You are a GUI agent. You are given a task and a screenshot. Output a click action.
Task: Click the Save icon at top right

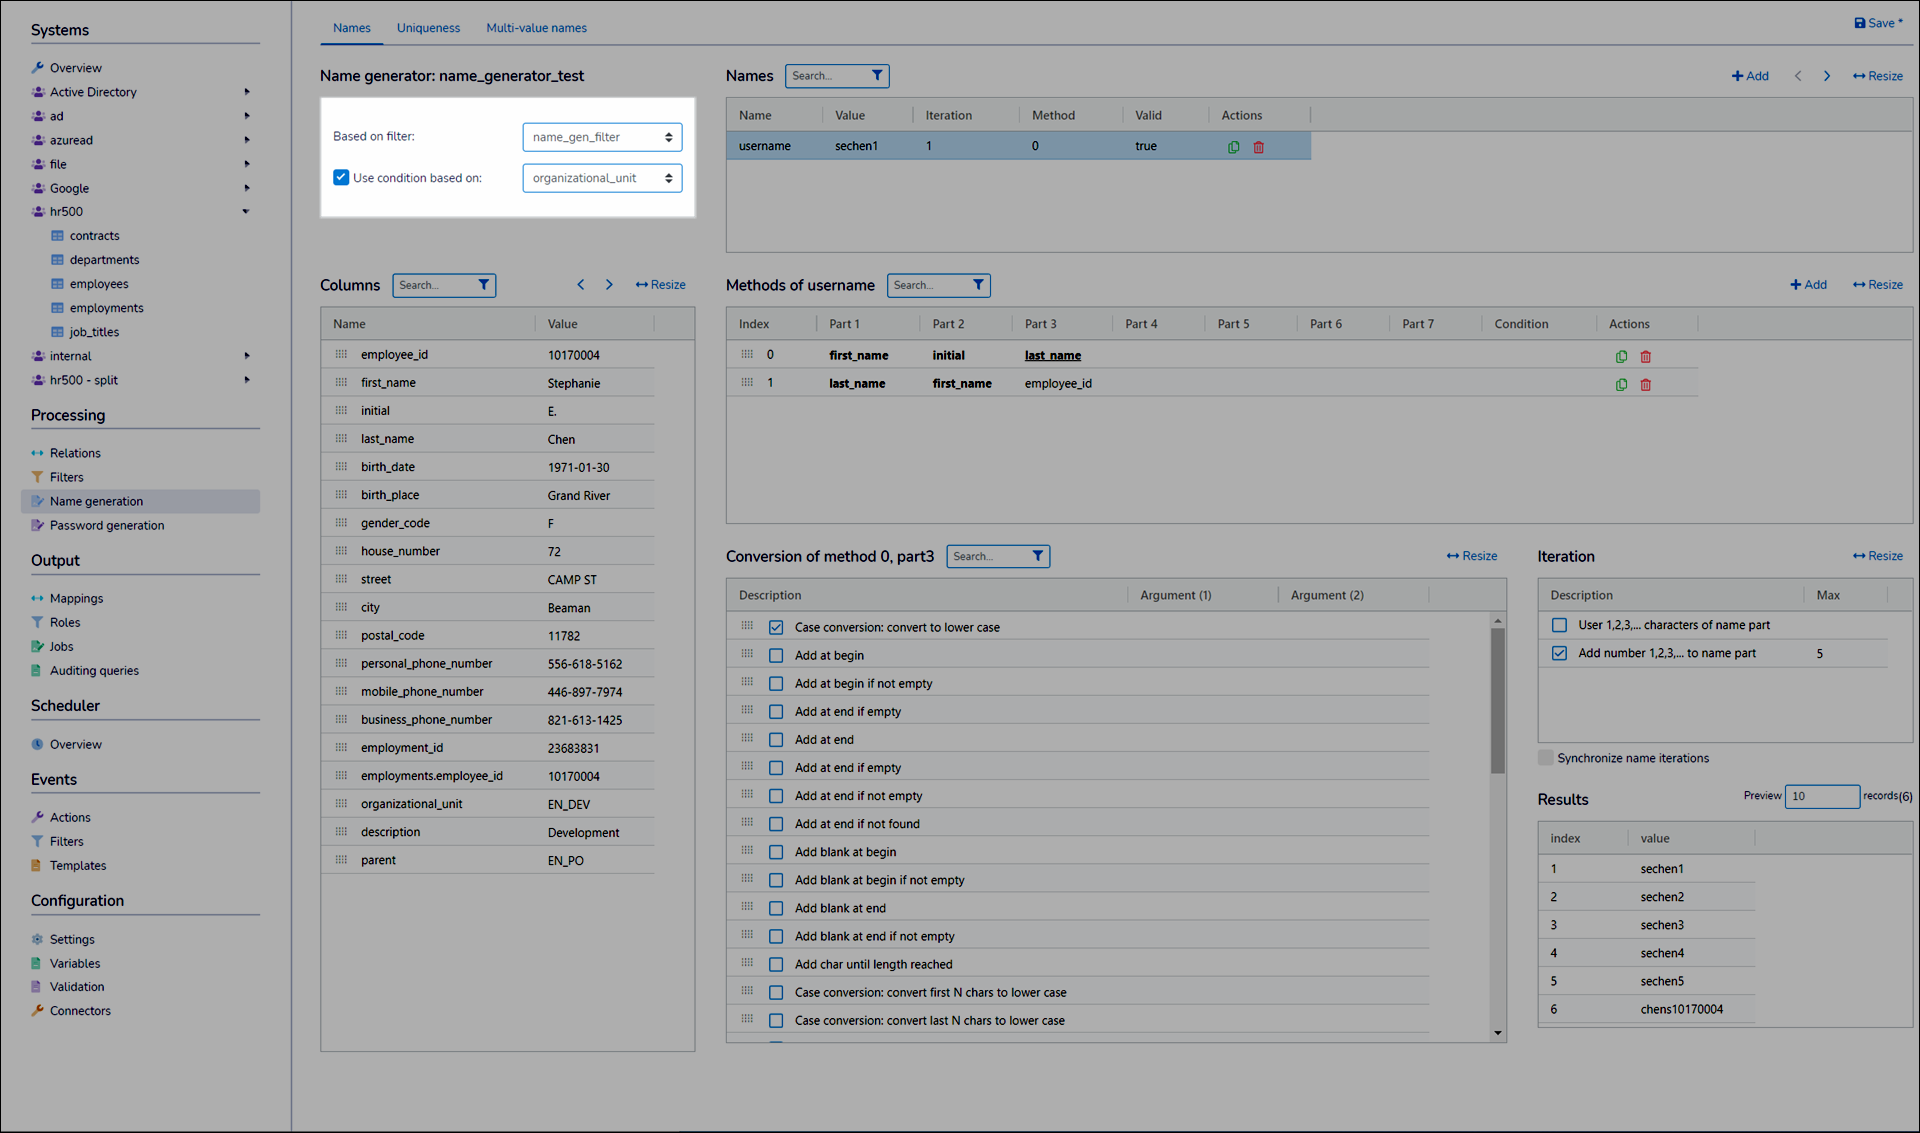tap(1860, 23)
